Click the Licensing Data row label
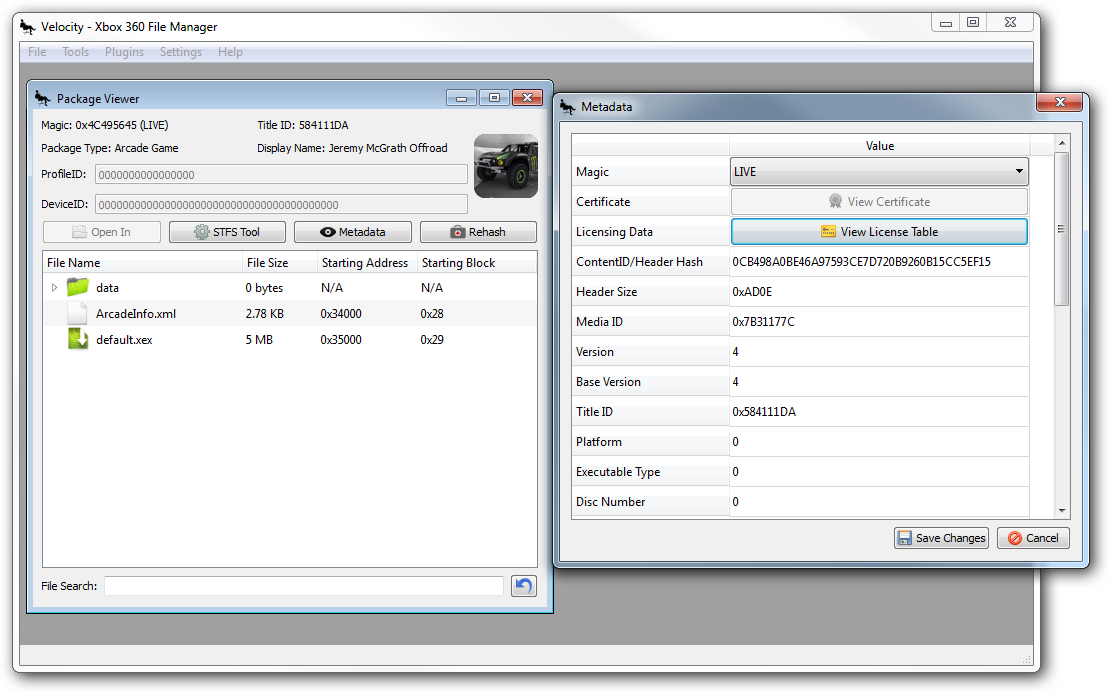 (x=614, y=231)
